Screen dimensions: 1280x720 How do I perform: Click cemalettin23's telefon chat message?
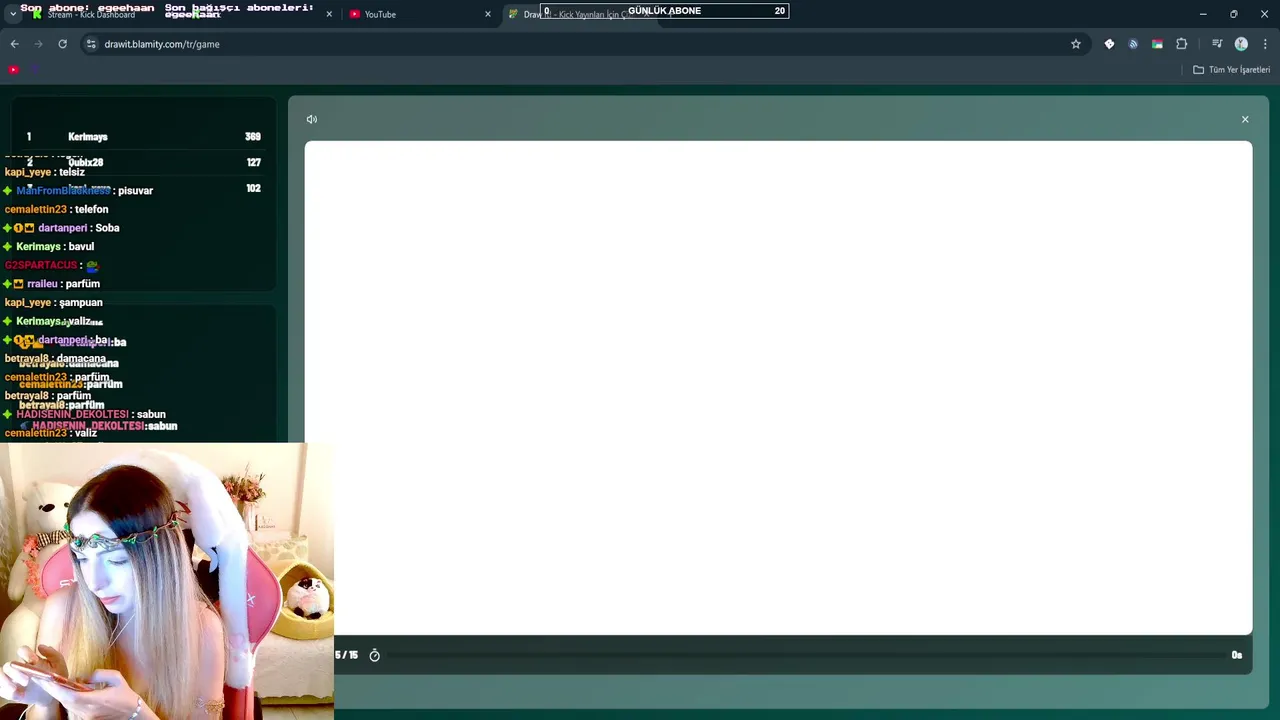click(x=56, y=209)
